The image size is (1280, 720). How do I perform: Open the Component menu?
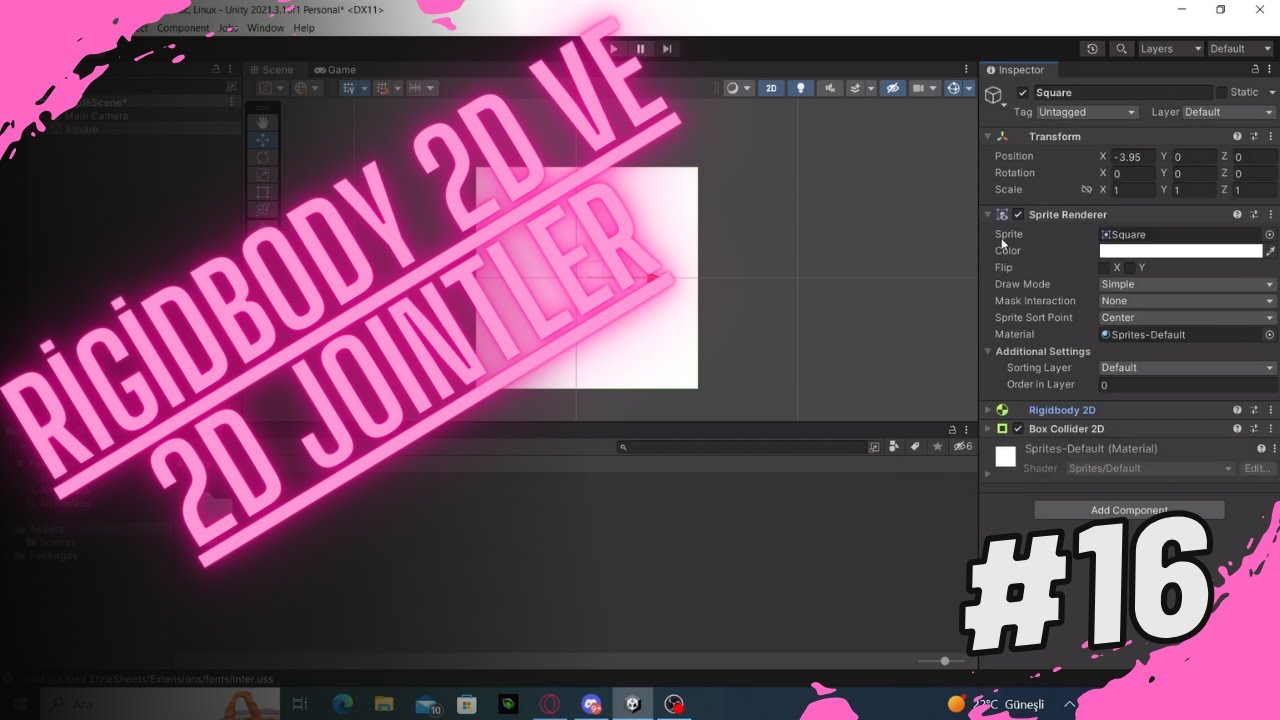183,28
